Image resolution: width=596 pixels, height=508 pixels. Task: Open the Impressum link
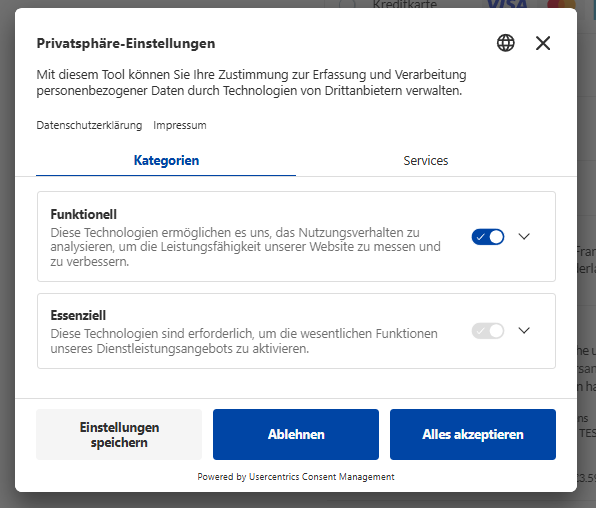point(180,125)
